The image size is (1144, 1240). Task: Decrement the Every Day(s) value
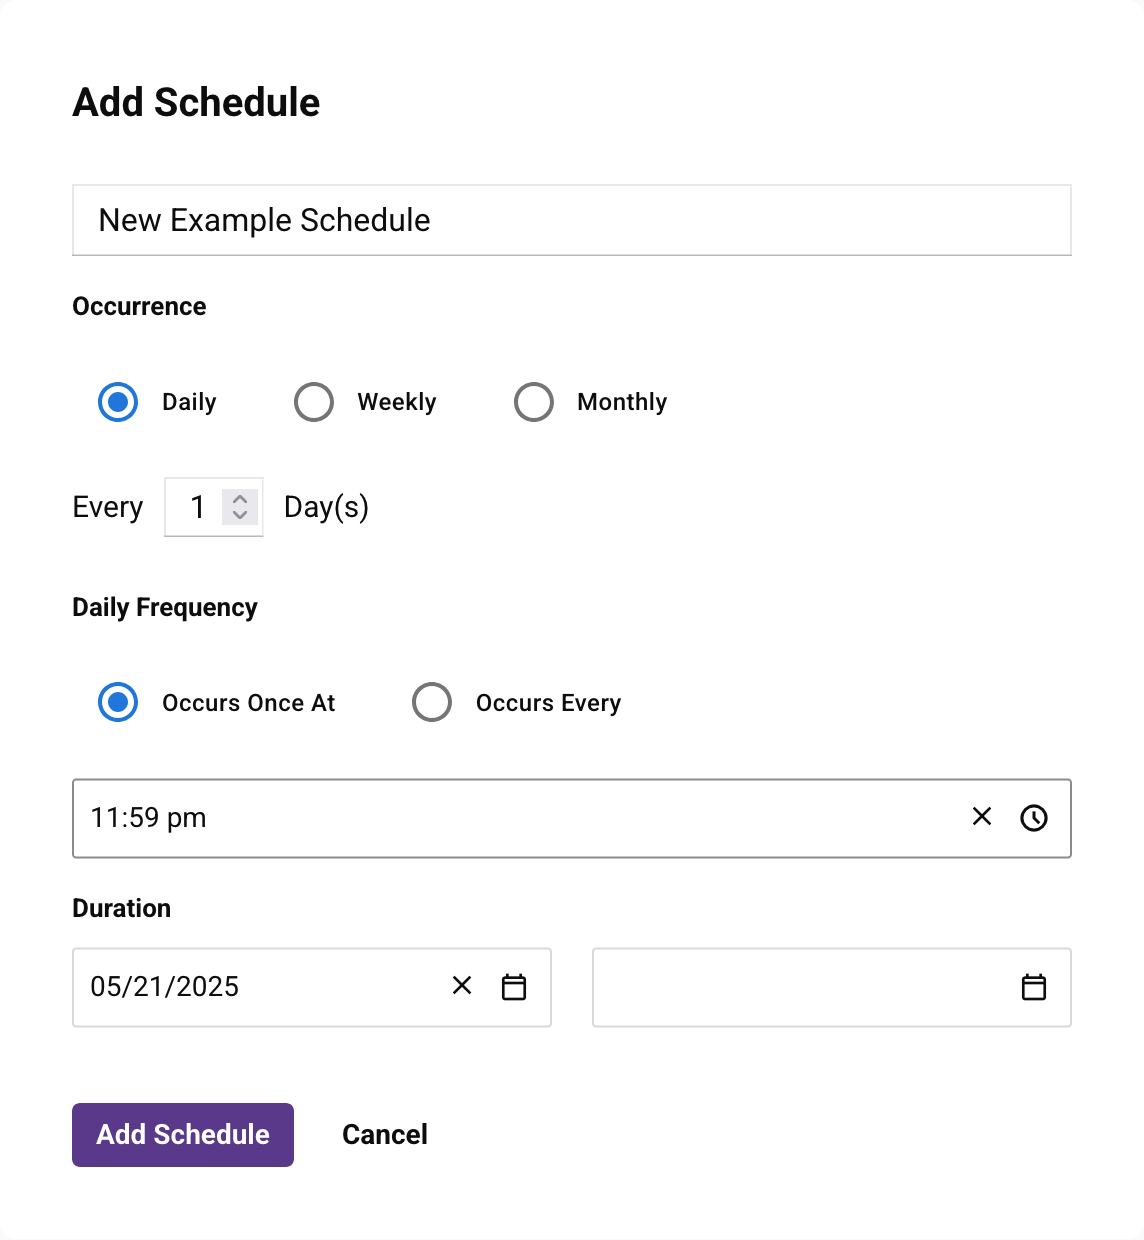click(x=240, y=514)
